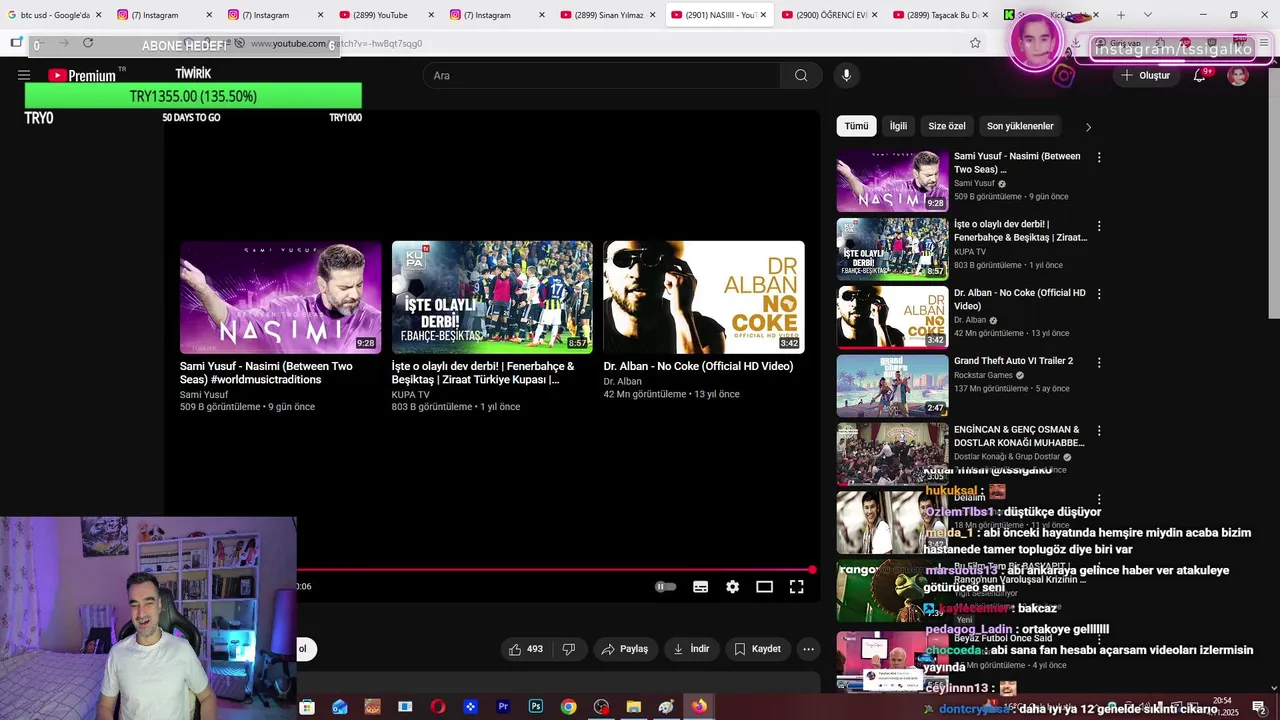Open the account avatar menu

1238,76
